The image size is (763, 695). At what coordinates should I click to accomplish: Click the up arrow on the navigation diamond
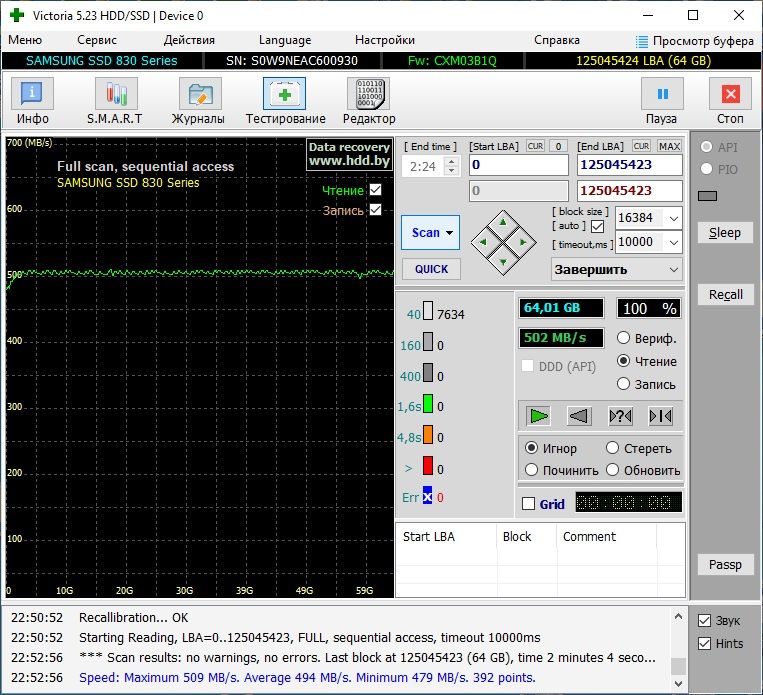pyautogui.click(x=503, y=223)
